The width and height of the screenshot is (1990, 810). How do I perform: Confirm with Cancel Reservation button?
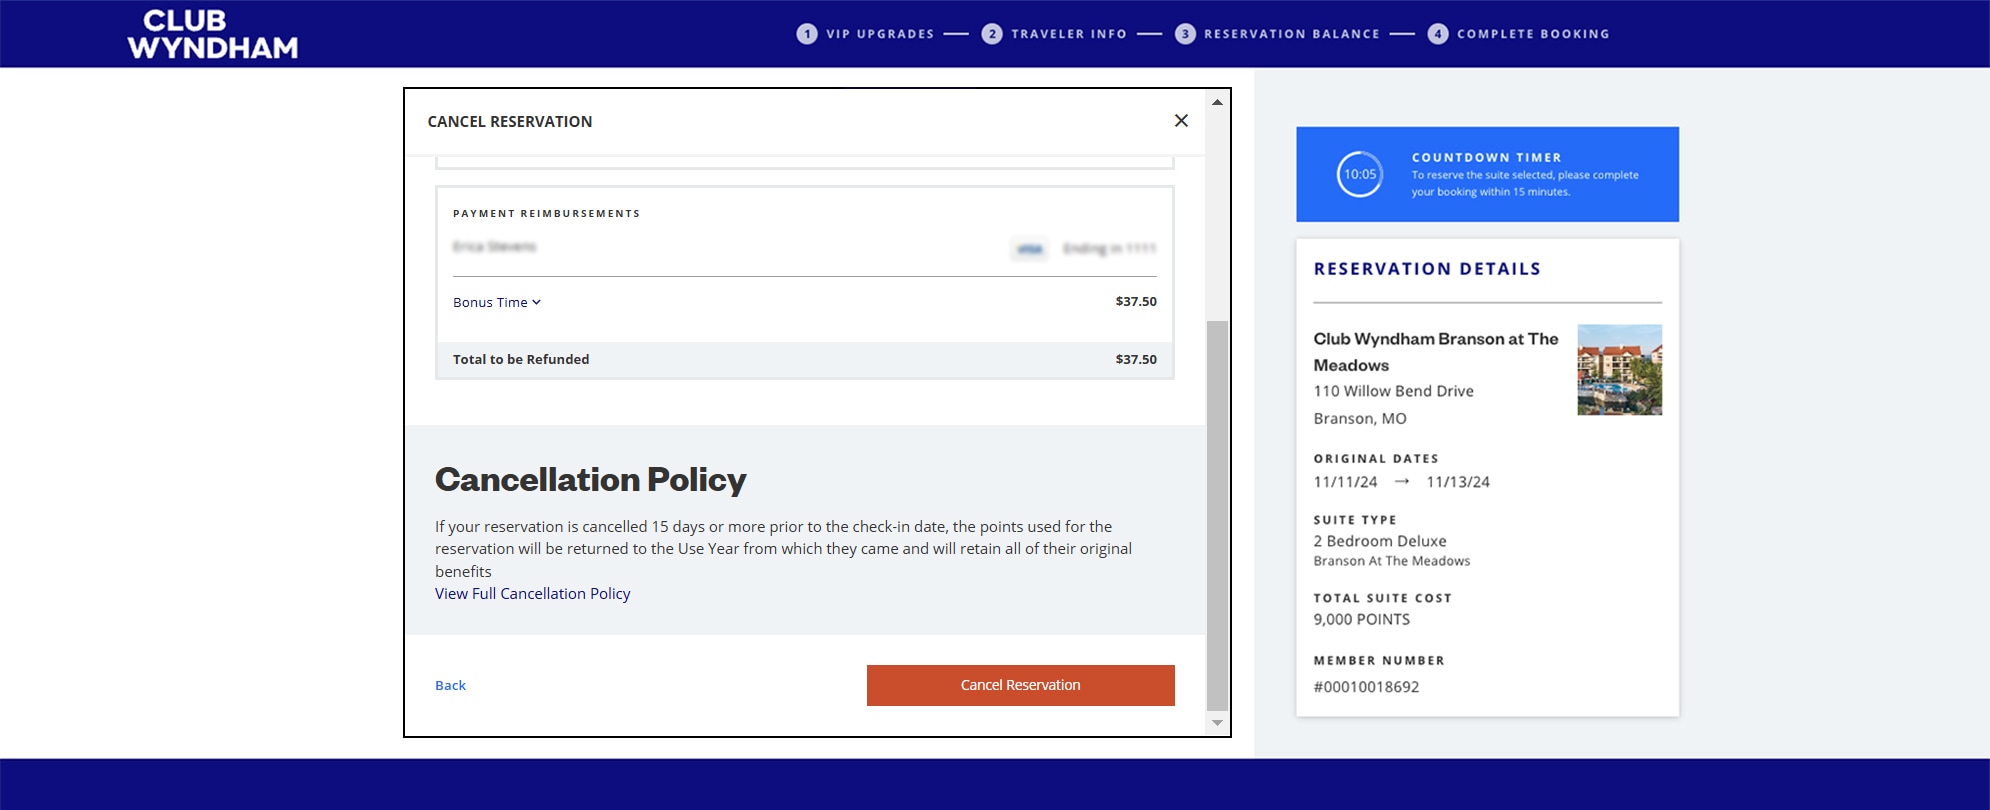coord(1020,685)
